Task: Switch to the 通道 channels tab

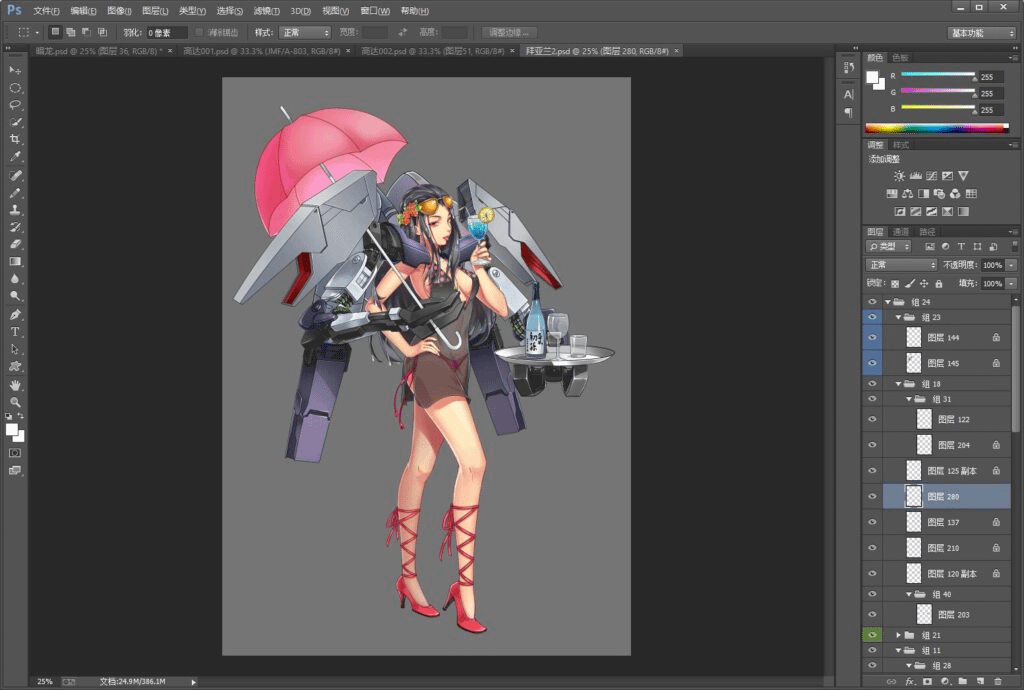Action: 901,232
